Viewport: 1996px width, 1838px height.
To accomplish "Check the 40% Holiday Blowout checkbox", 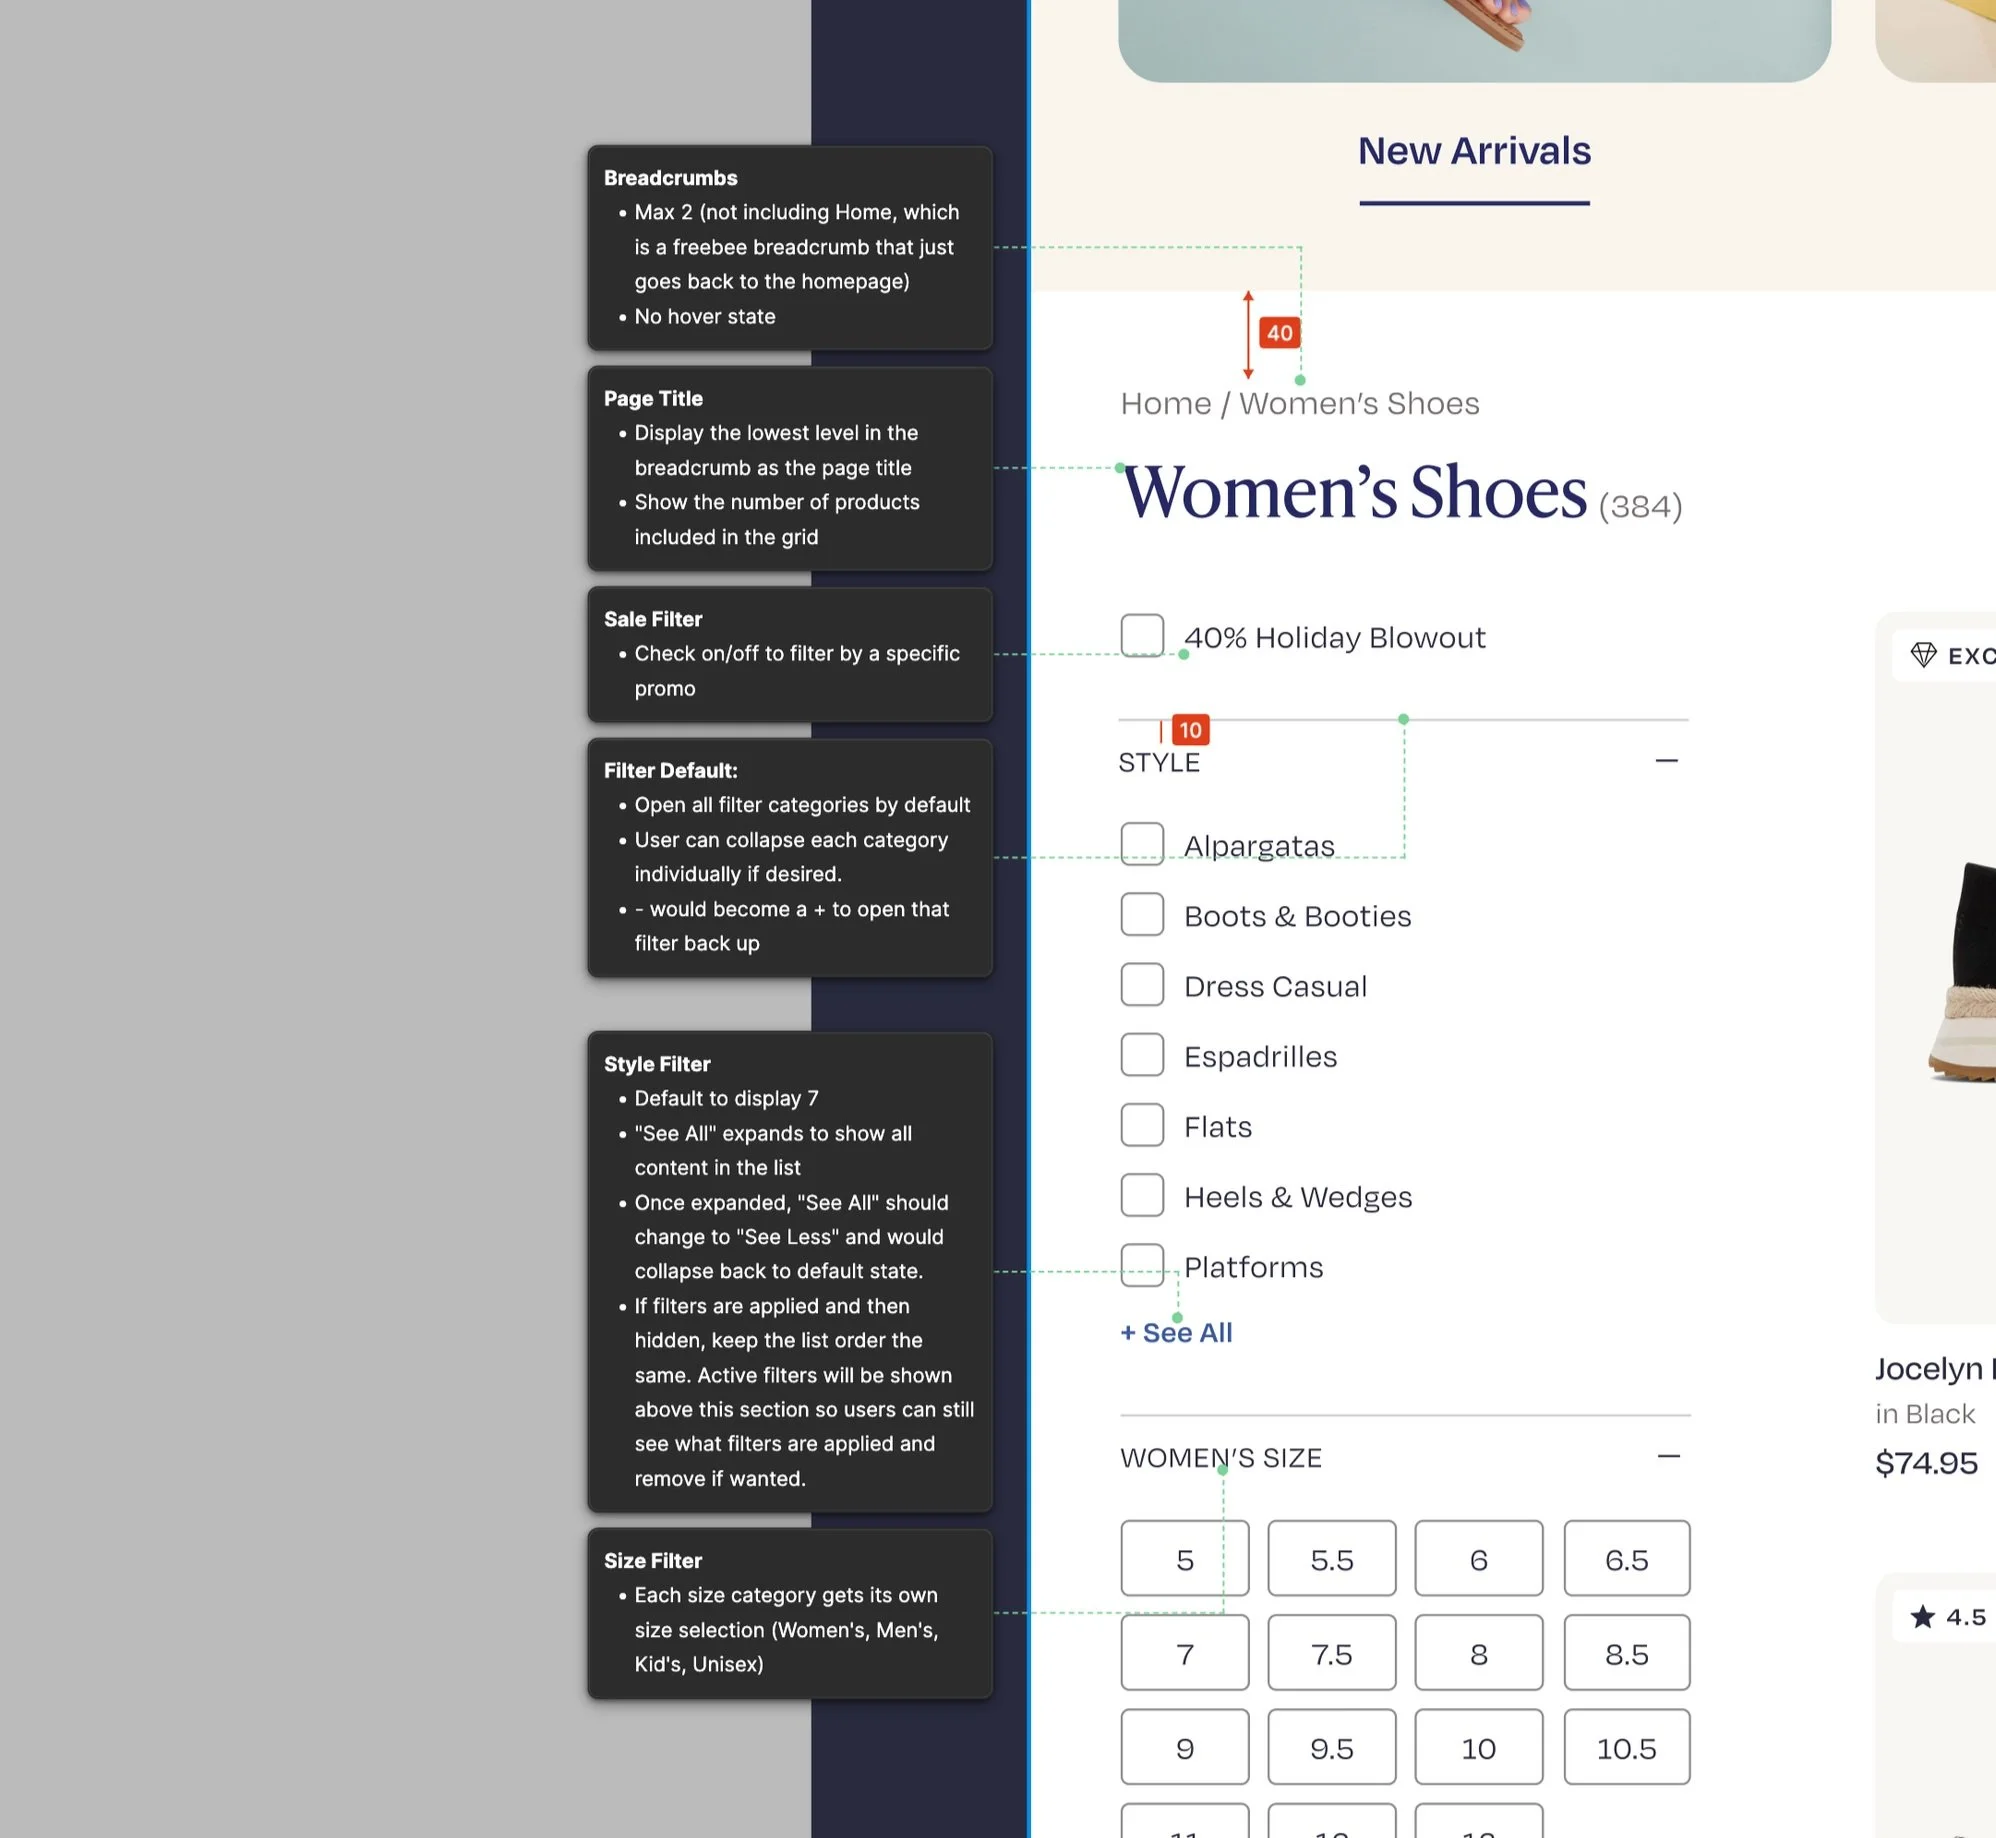I will 1142,636.
